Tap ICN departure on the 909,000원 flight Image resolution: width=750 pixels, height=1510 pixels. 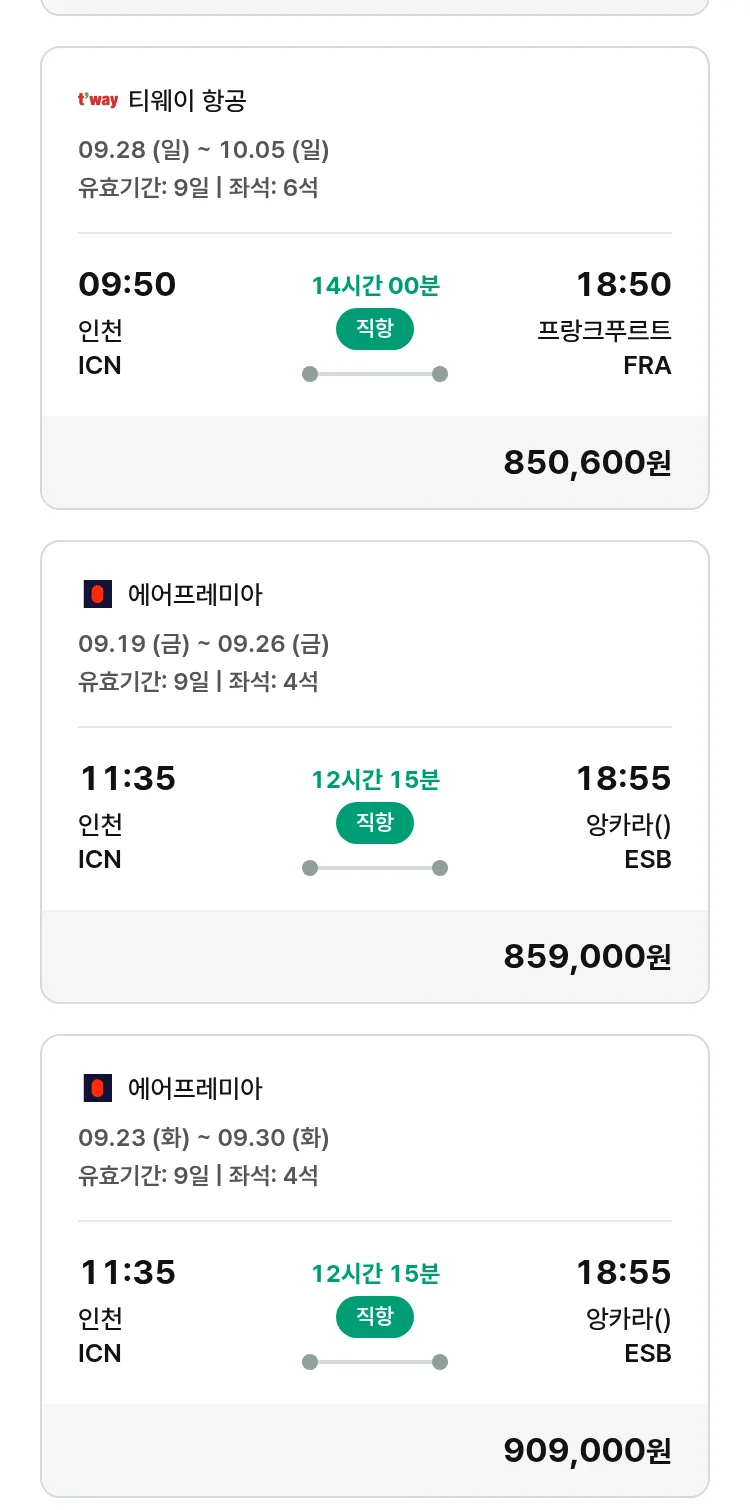[100, 1353]
